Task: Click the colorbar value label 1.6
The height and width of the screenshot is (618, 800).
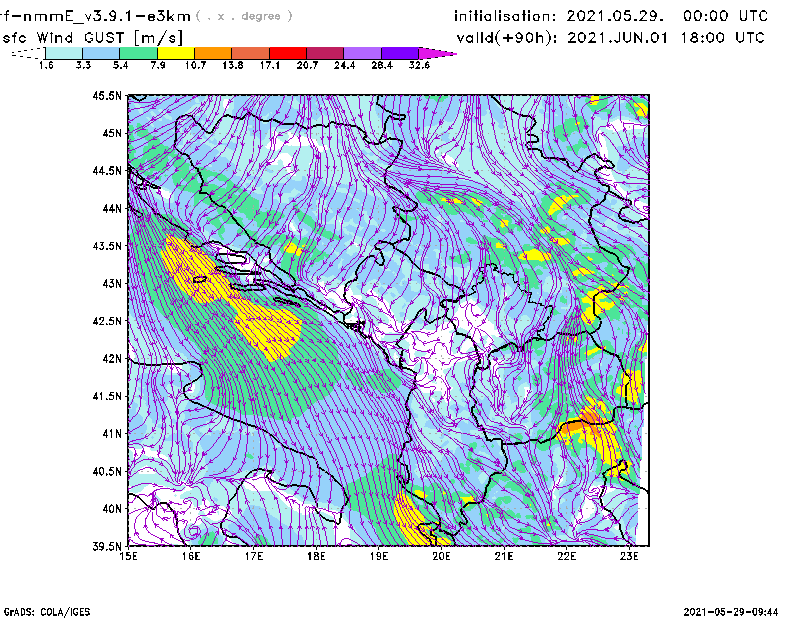Action: 46,65
